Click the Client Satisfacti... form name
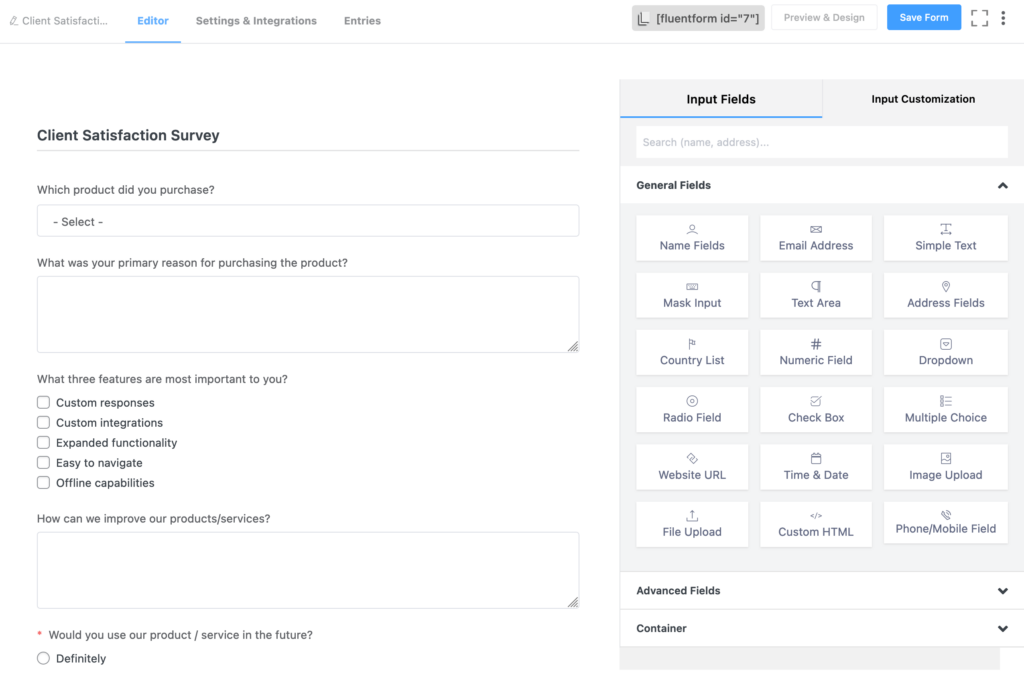Screen dimensions: 1024x699 [x=65, y=21]
